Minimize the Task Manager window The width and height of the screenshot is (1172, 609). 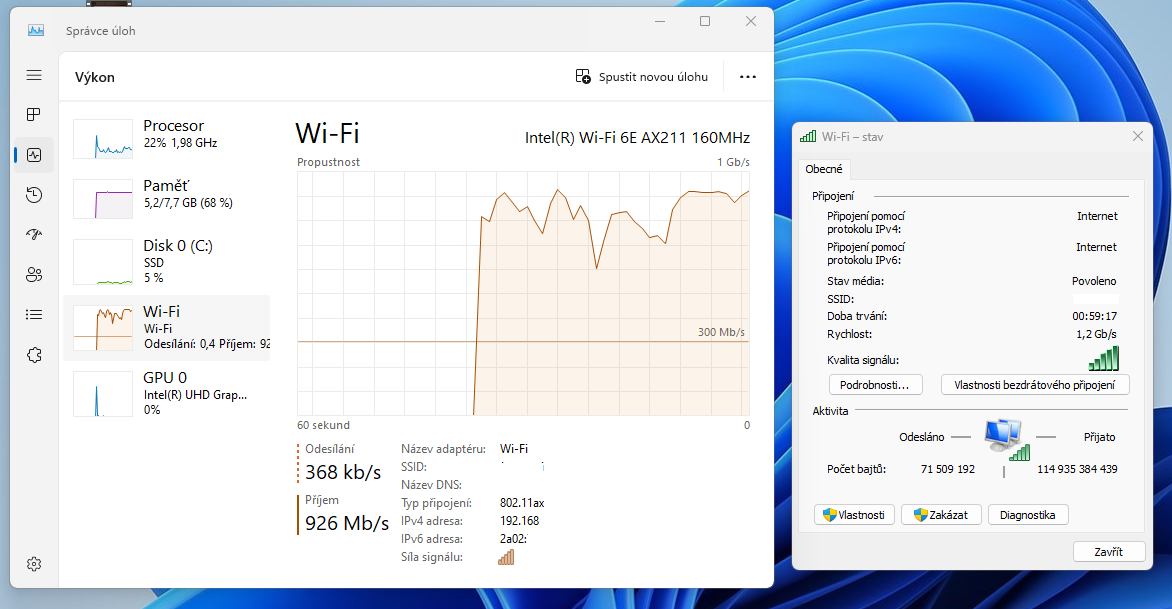pyautogui.click(x=660, y=21)
